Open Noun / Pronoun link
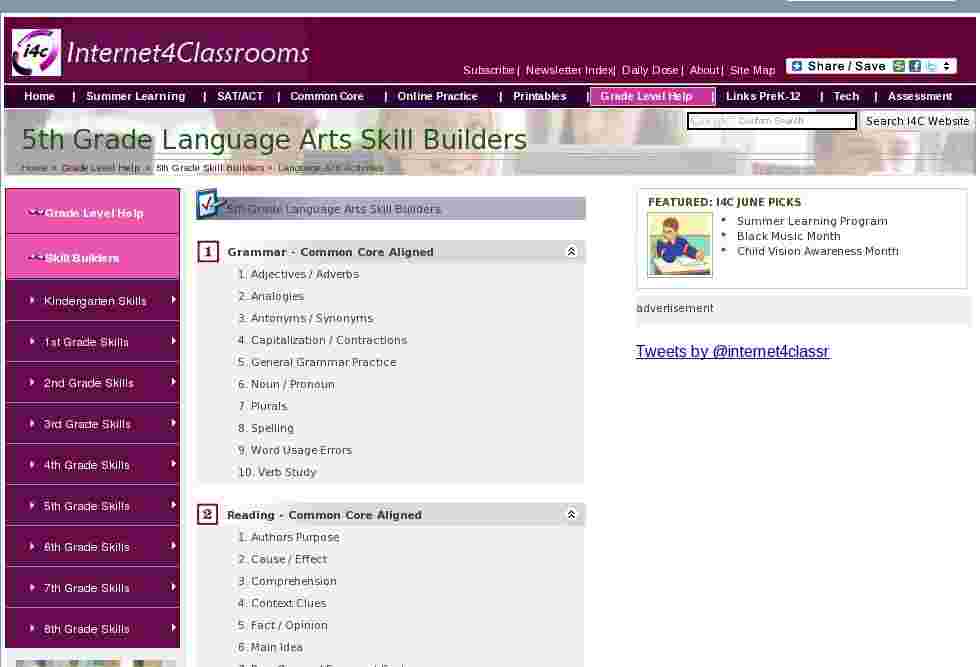The width and height of the screenshot is (980, 667). coord(292,384)
